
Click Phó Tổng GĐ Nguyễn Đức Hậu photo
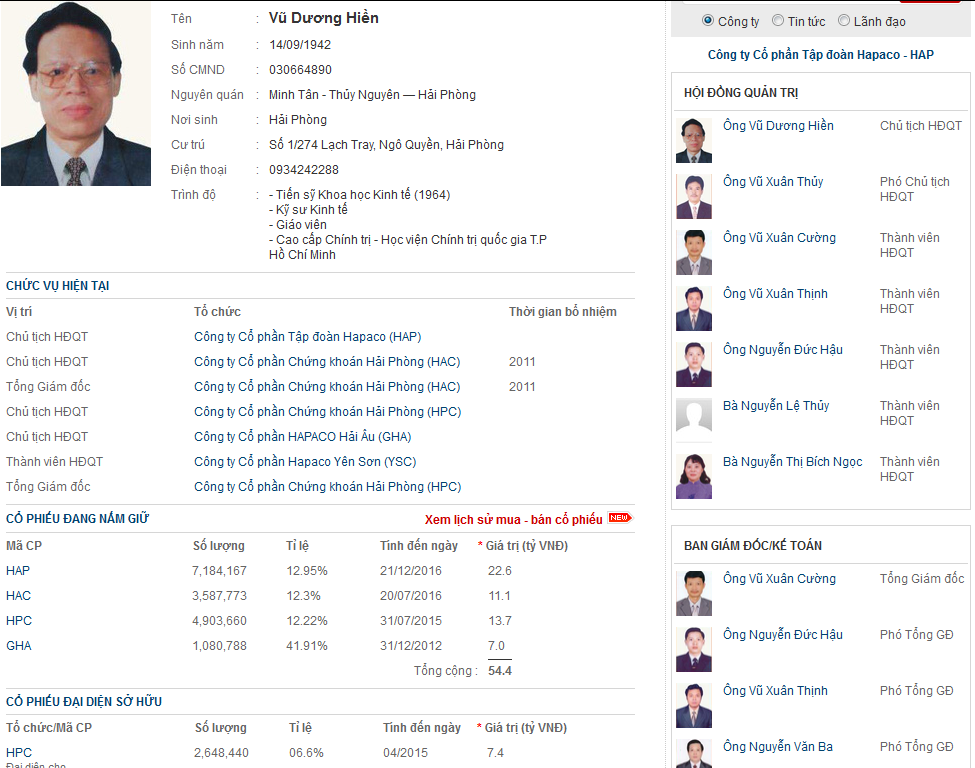(x=694, y=649)
